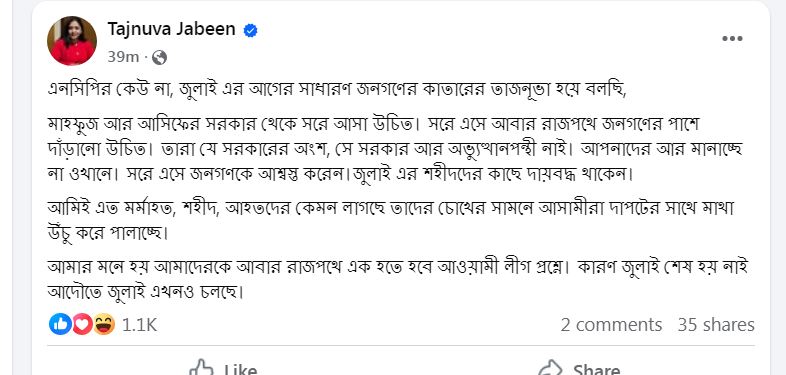Image resolution: width=786 pixels, height=375 pixels.
Task: Share the post using Share button
Action: click(x=579, y=368)
